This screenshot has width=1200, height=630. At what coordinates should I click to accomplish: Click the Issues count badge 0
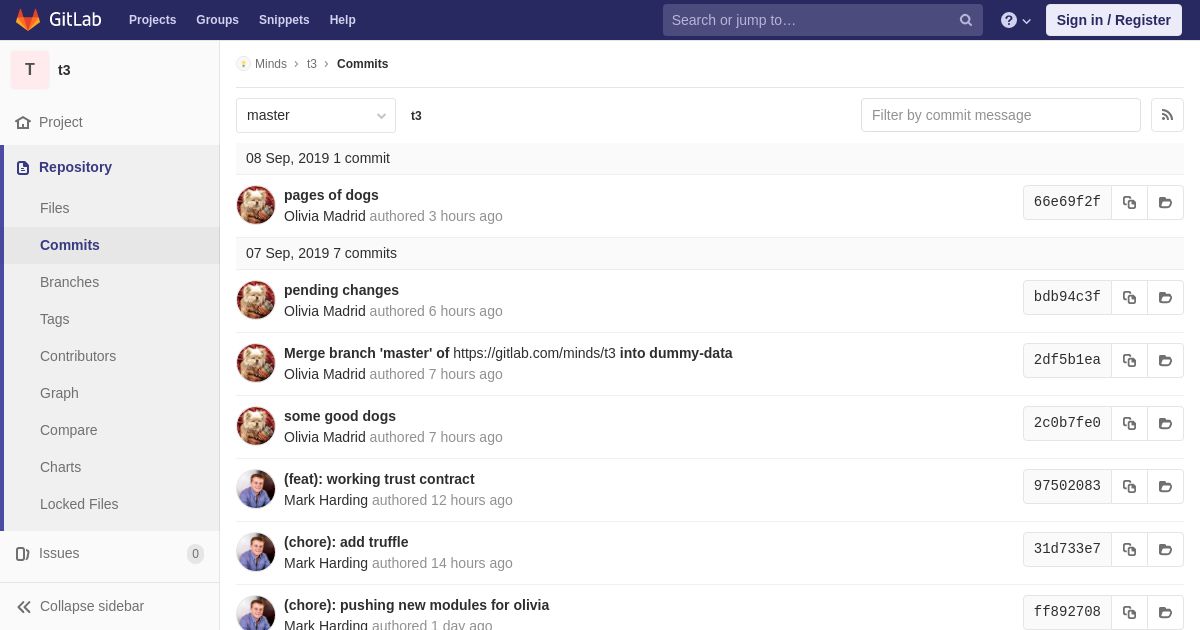[195, 554]
